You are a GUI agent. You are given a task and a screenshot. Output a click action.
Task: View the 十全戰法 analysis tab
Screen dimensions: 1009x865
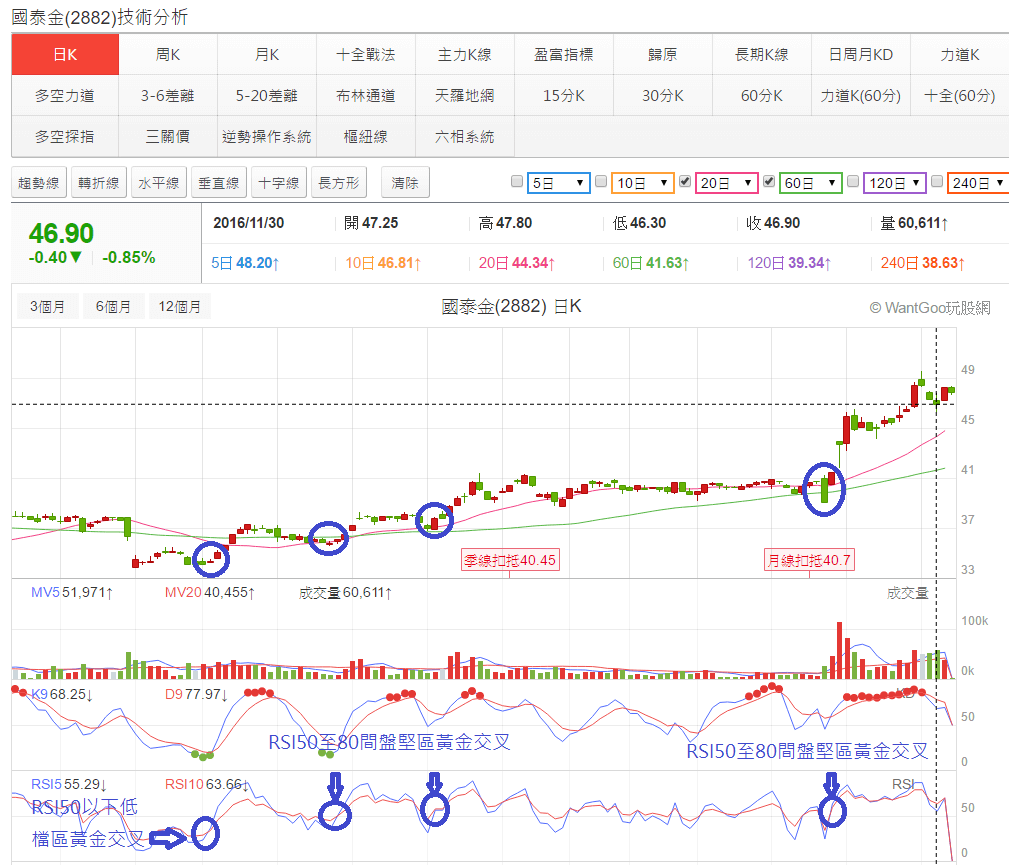coord(364,55)
